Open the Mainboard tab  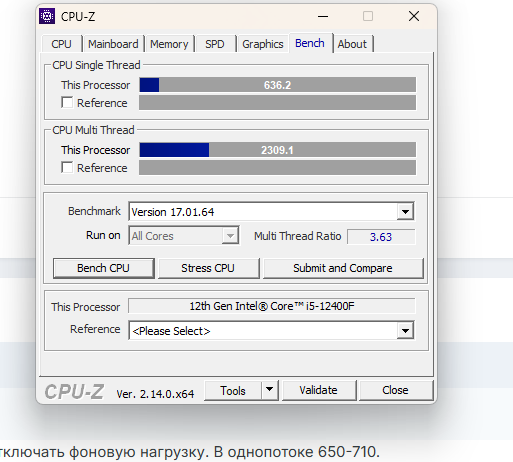(113, 44)
